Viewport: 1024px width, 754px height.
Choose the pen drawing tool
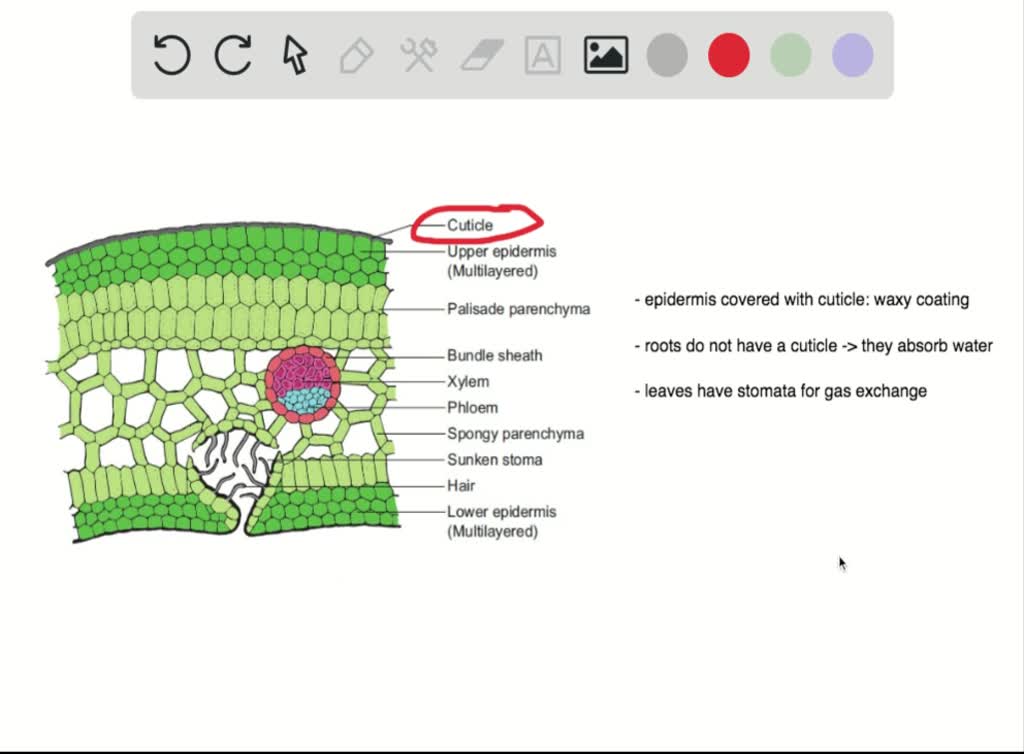(x=356, y=56)
